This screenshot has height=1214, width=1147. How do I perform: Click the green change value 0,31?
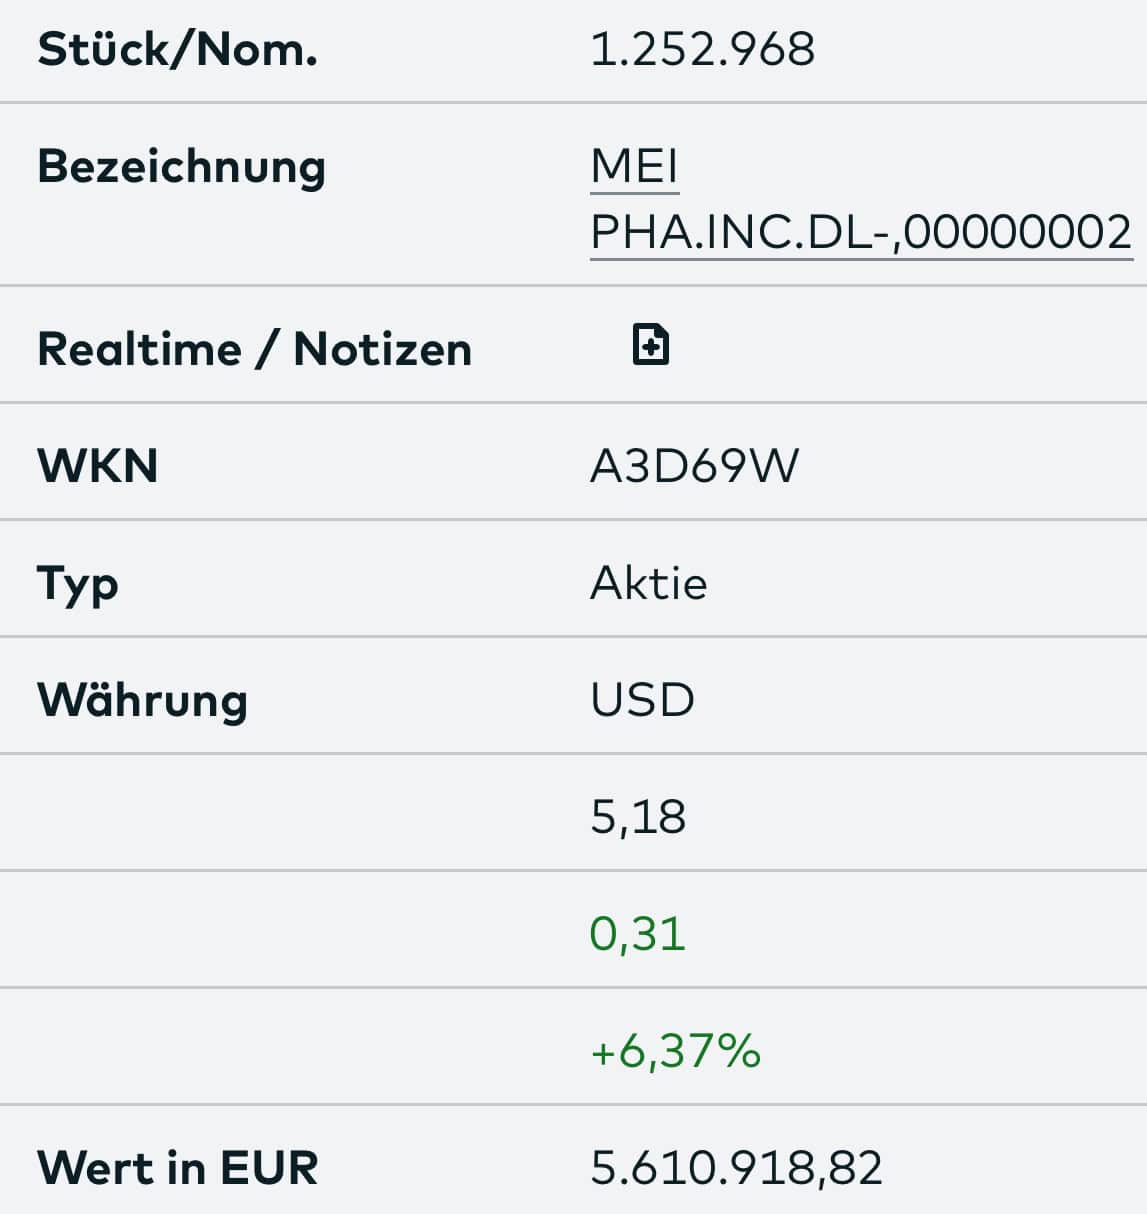[638, 934]
